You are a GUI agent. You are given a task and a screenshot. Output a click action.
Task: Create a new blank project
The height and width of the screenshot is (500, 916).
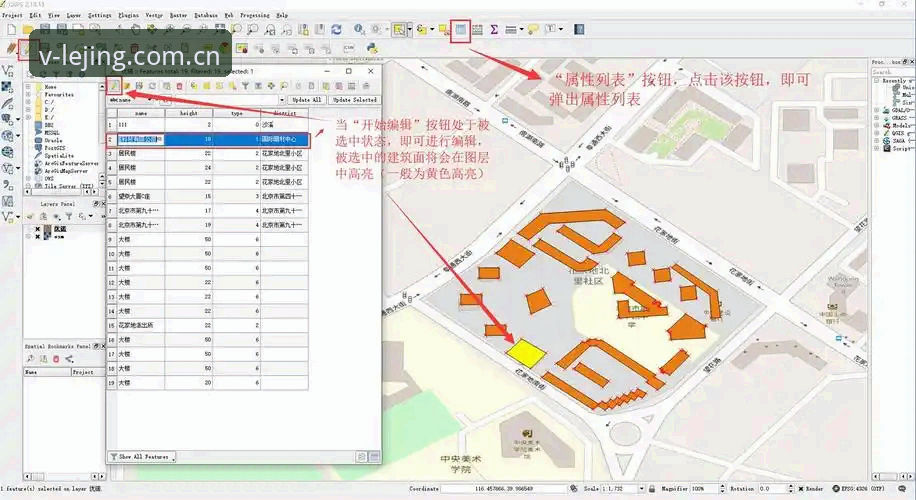(x=12, y=29)
